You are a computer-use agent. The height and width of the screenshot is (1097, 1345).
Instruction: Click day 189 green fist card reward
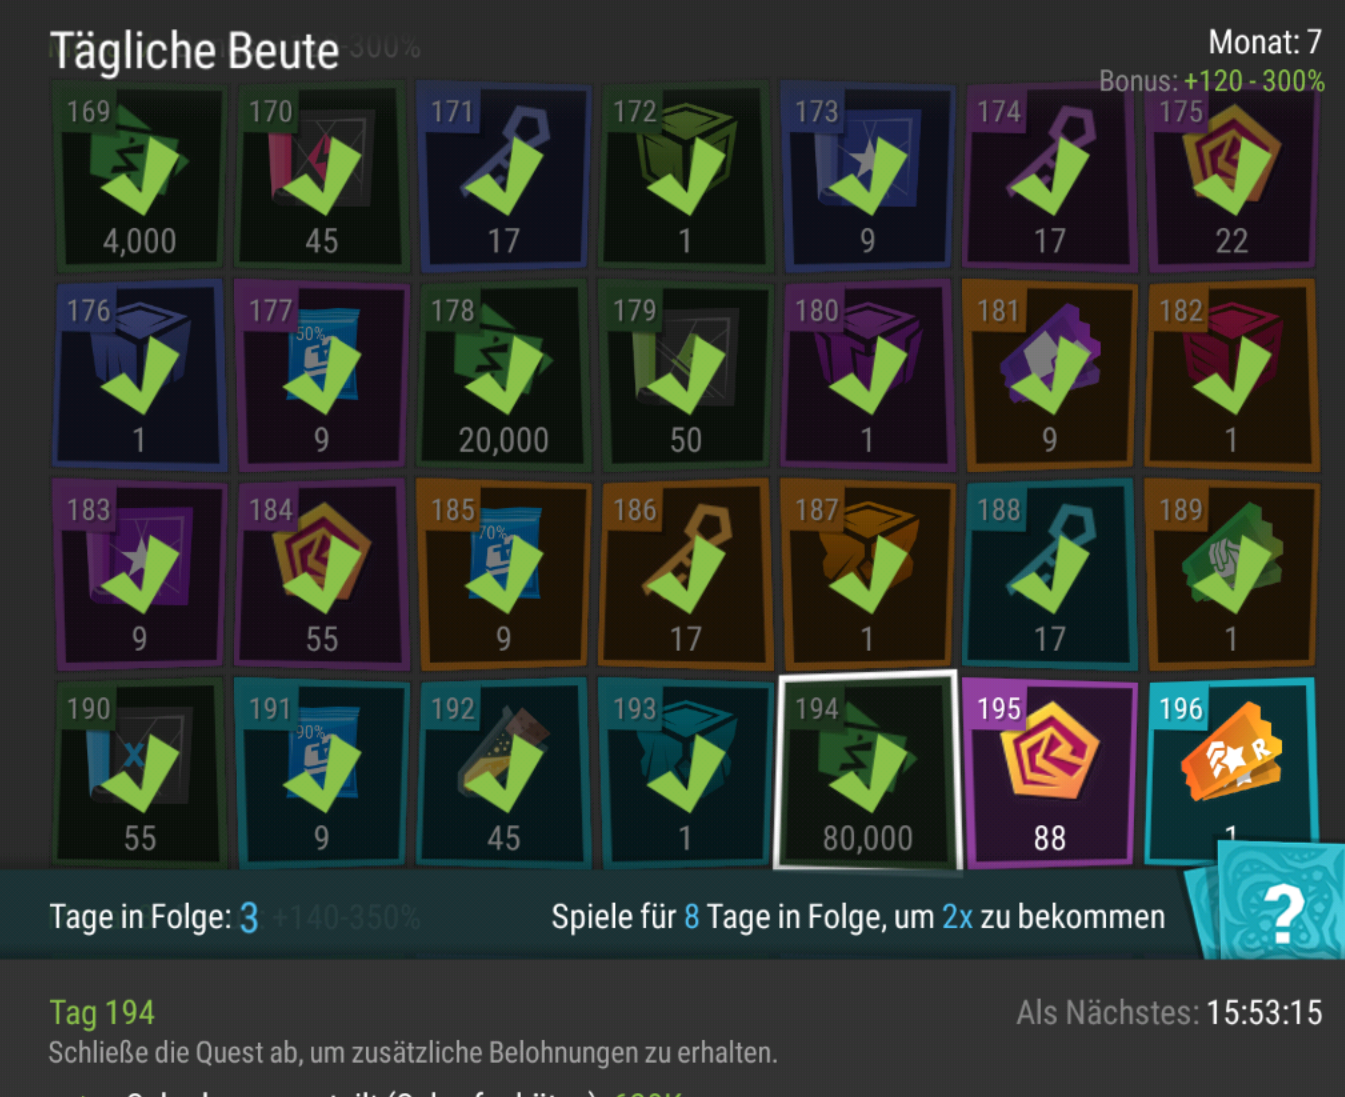pos(1232,575)
